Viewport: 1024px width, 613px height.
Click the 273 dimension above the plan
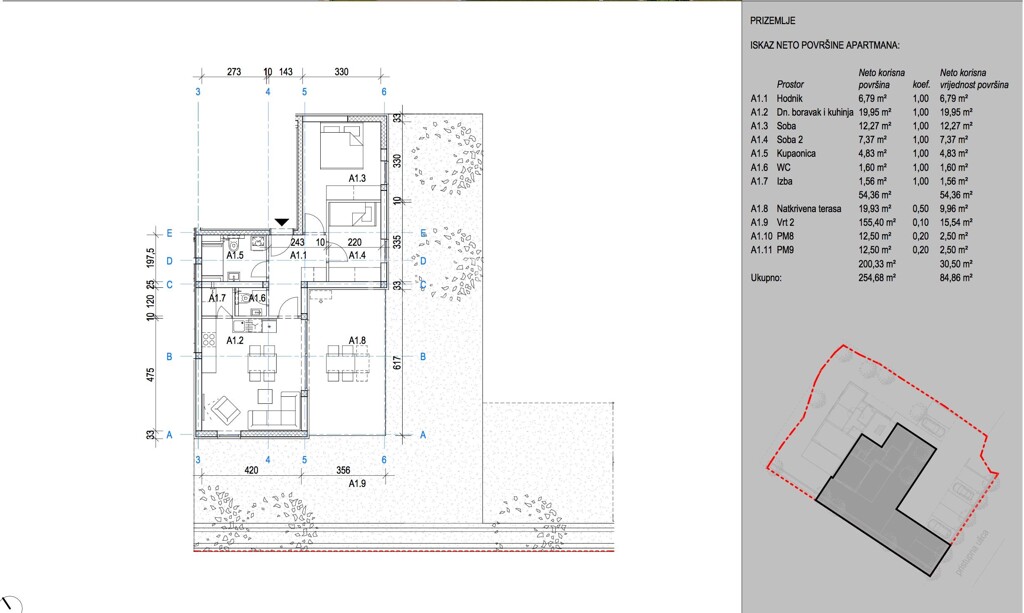[234, 72]
